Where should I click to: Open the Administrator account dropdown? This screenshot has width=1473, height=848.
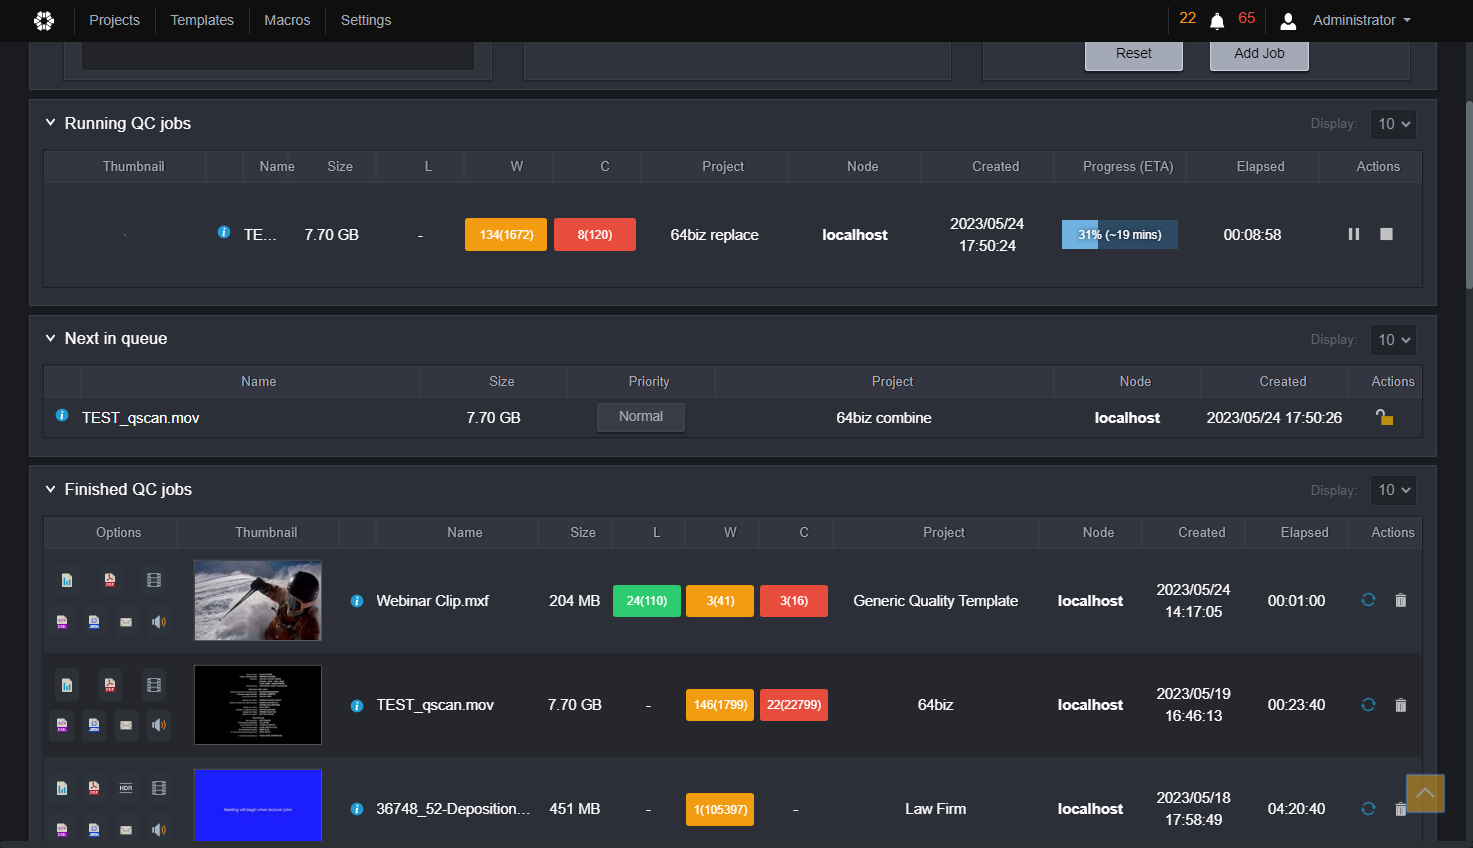pyautogui.click(x=1362, y=20)
